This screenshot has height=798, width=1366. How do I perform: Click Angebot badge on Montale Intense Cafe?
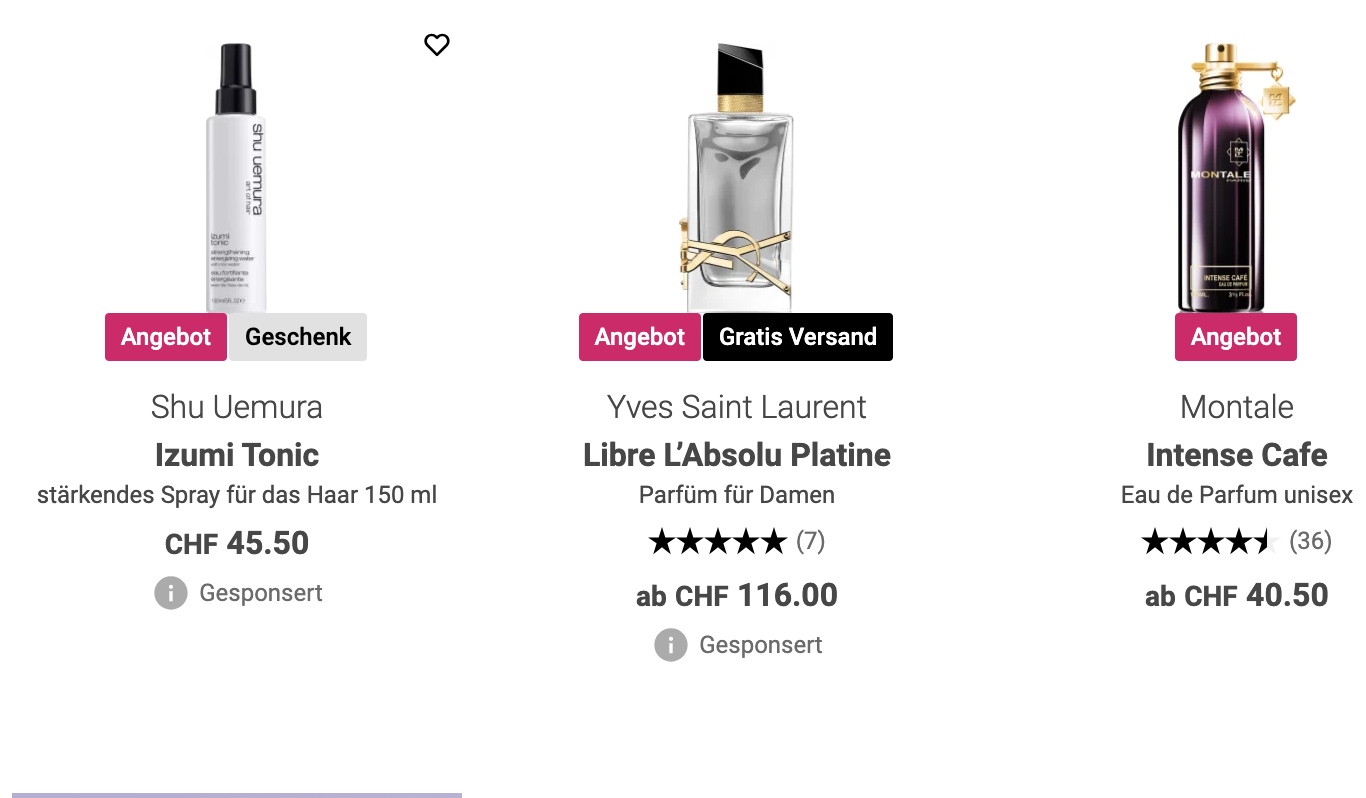1236,337
